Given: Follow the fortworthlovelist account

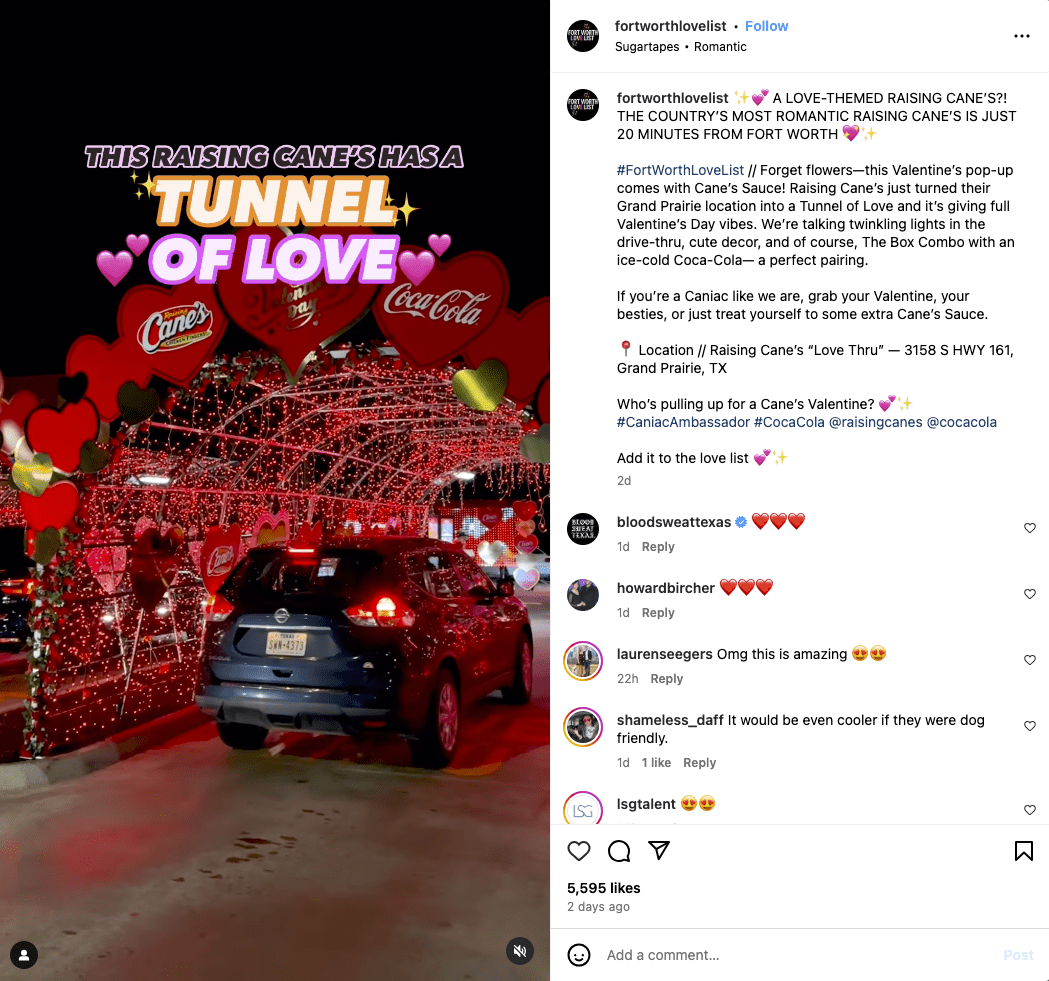Looking at the screenshot, I should tap(766, 26).
